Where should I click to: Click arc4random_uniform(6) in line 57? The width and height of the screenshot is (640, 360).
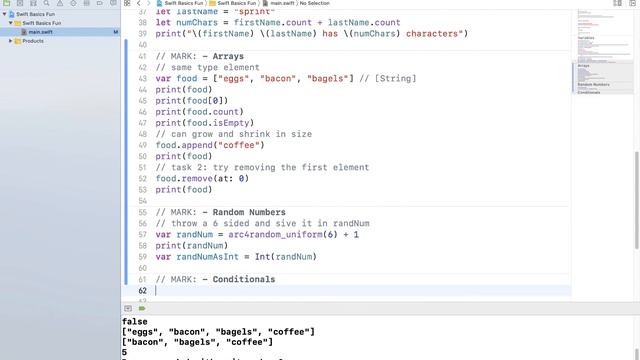283,234
